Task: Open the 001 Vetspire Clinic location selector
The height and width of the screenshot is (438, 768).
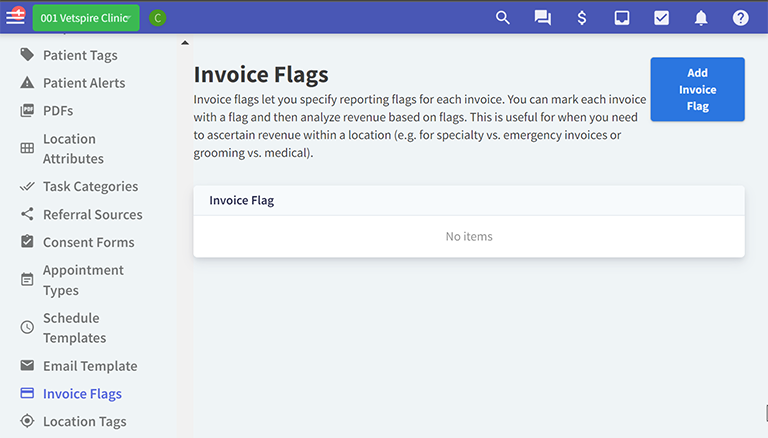Action: (87, 17)
